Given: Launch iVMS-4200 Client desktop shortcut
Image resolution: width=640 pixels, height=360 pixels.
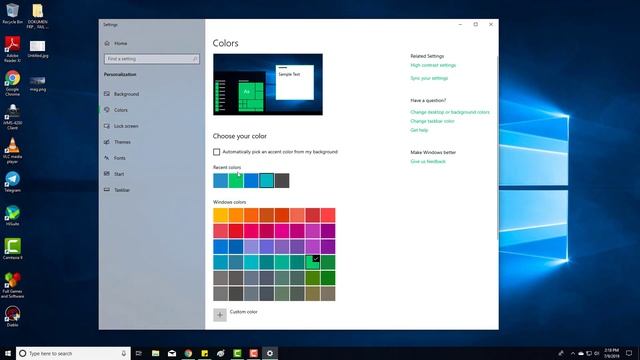Looking at the screenshot, I should click(12, 117).
